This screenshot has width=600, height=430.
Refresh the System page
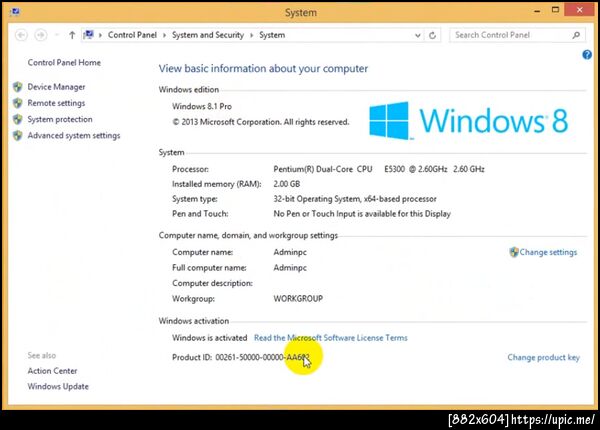[x=432, y=35]
